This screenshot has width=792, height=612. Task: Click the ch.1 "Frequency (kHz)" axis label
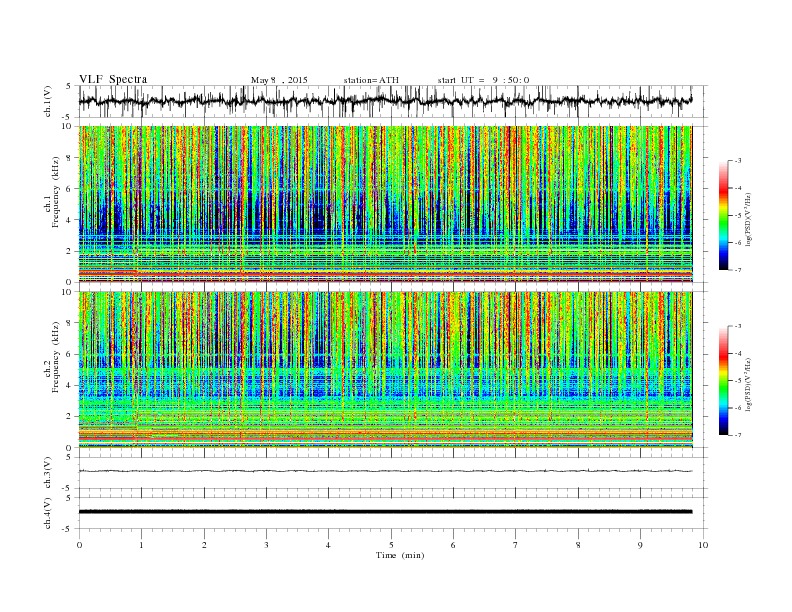tap(56, 192)
